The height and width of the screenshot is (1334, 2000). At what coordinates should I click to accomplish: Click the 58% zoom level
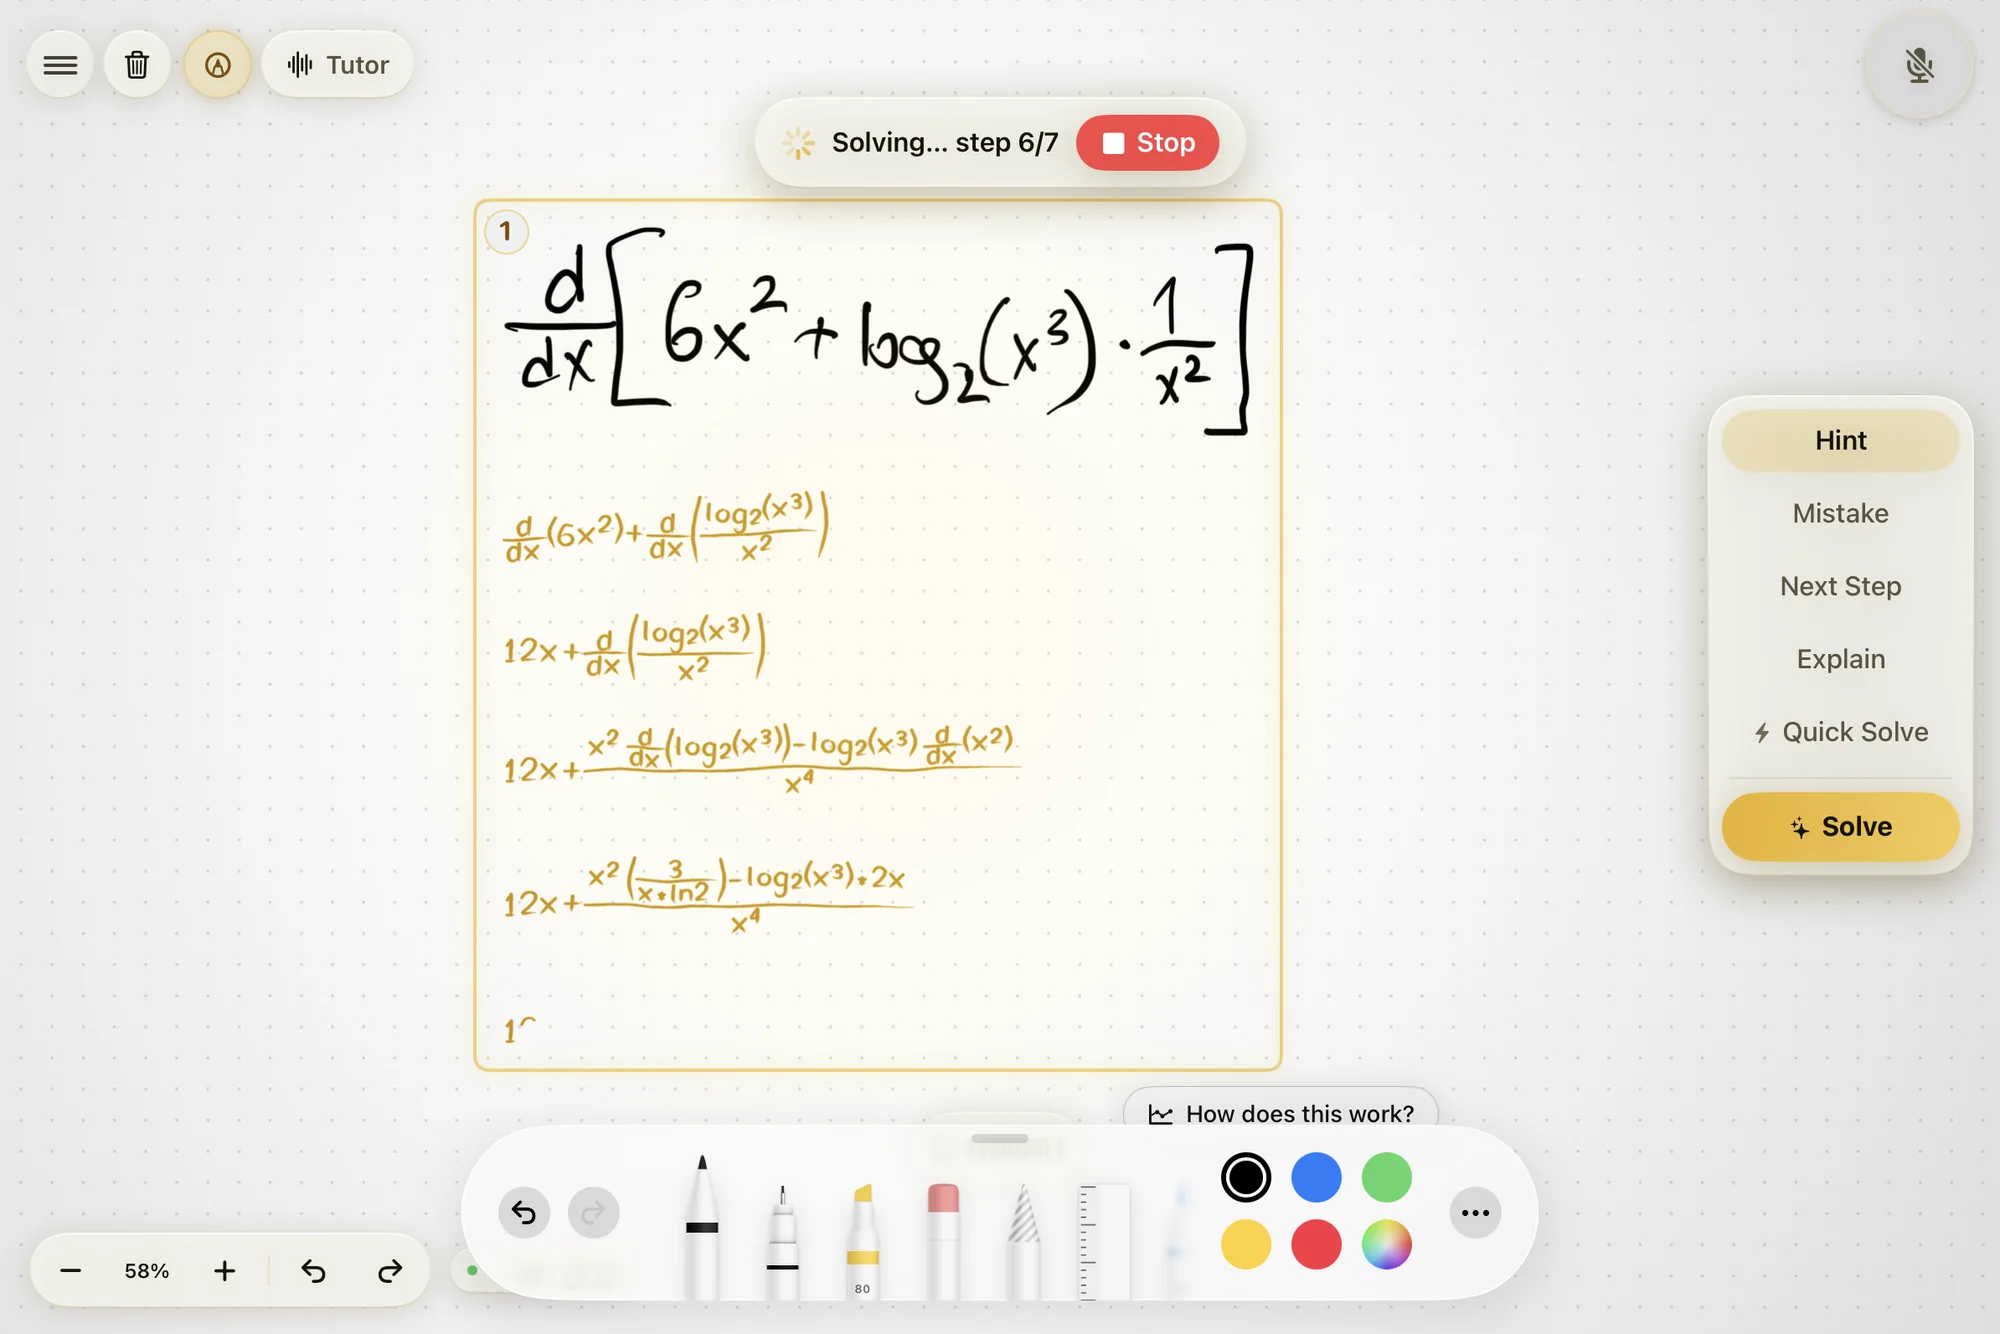(147, 1271)
